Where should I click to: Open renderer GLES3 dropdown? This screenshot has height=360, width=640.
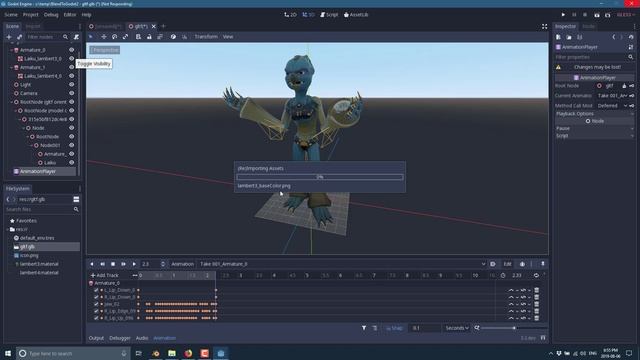[x=625, y=15]
